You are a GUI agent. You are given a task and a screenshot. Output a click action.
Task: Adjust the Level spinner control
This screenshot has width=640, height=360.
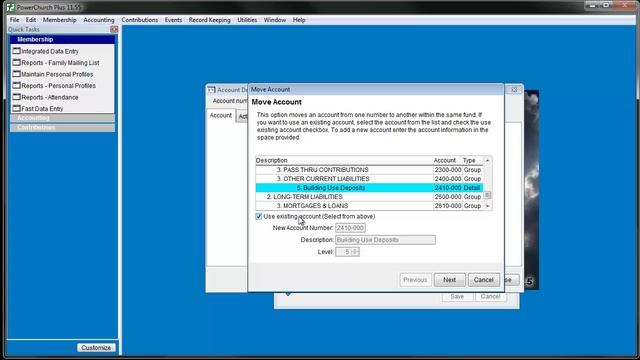pos(356,252)
